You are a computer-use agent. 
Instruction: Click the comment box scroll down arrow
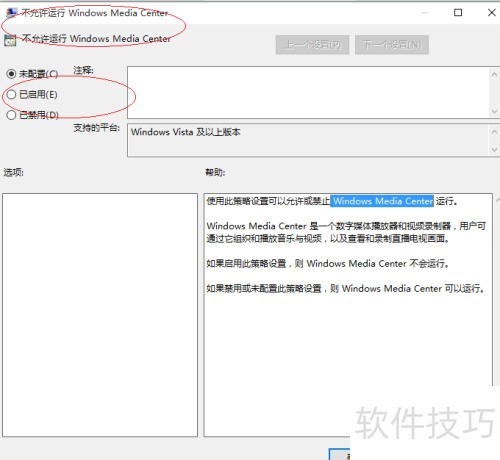point(494,111)
